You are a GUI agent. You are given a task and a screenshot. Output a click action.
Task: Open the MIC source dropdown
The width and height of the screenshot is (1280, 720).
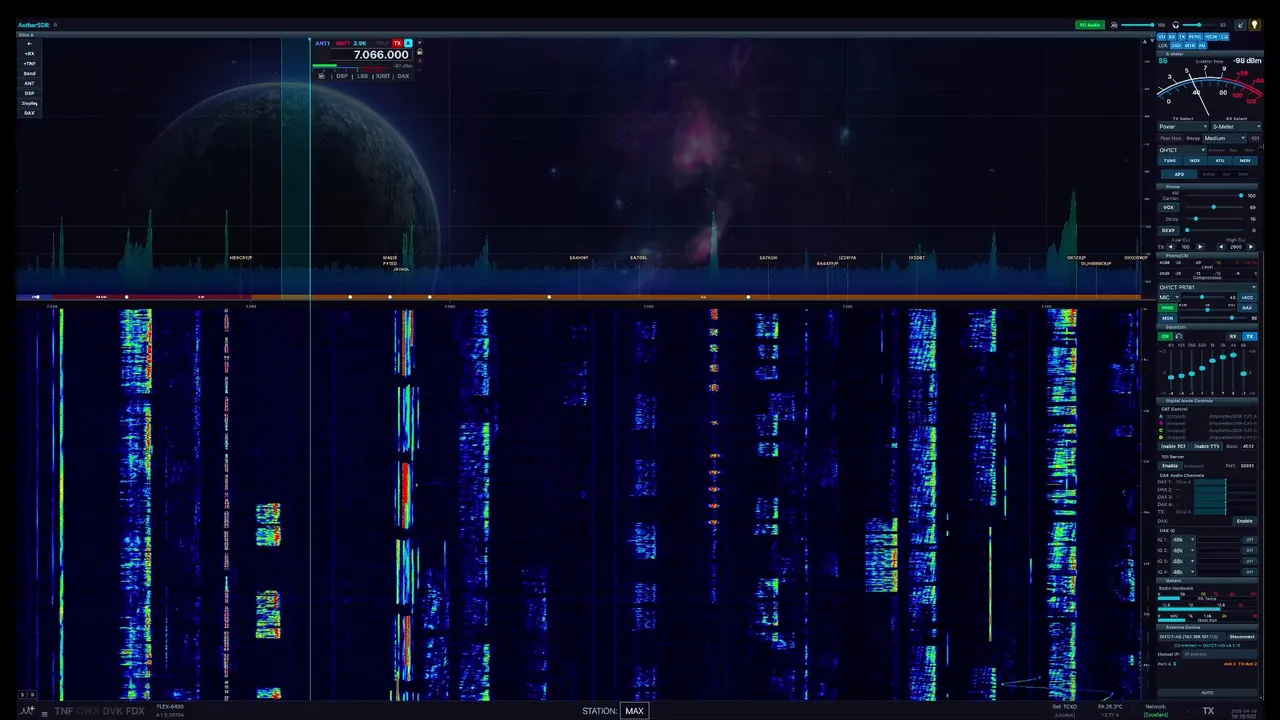coord(1169,297)
